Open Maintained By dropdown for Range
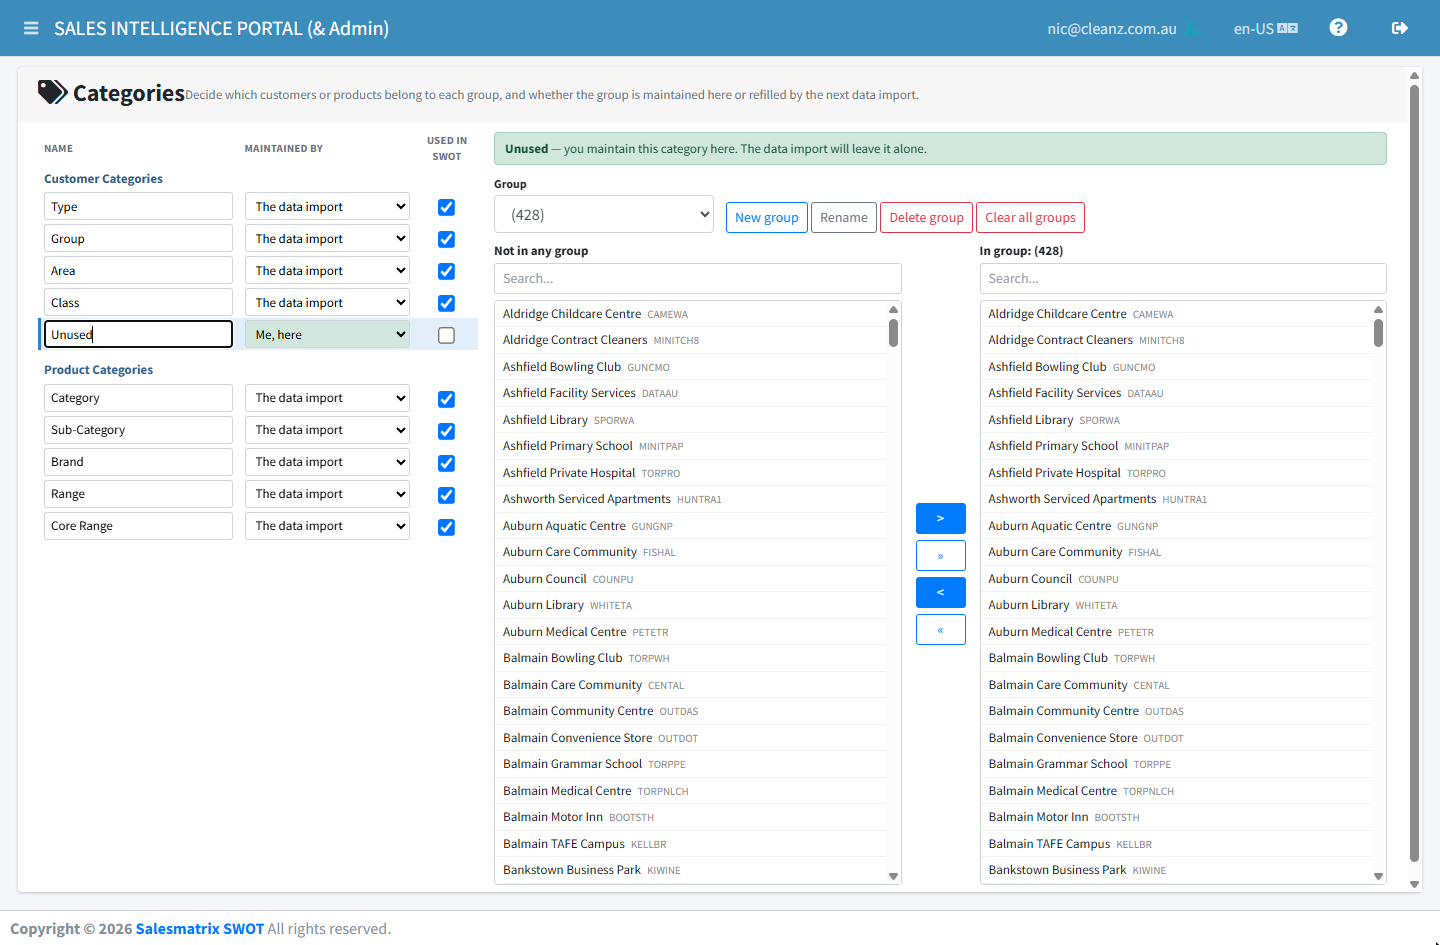The height and width of the screenshot is (945, 1440). pos(327,494)
